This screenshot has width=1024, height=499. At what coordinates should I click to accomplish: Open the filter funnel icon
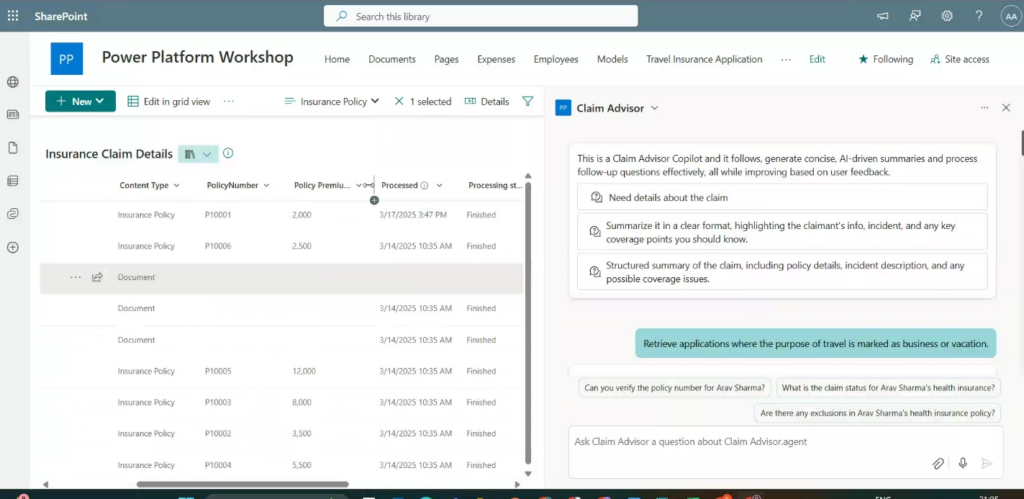[528, 101]
